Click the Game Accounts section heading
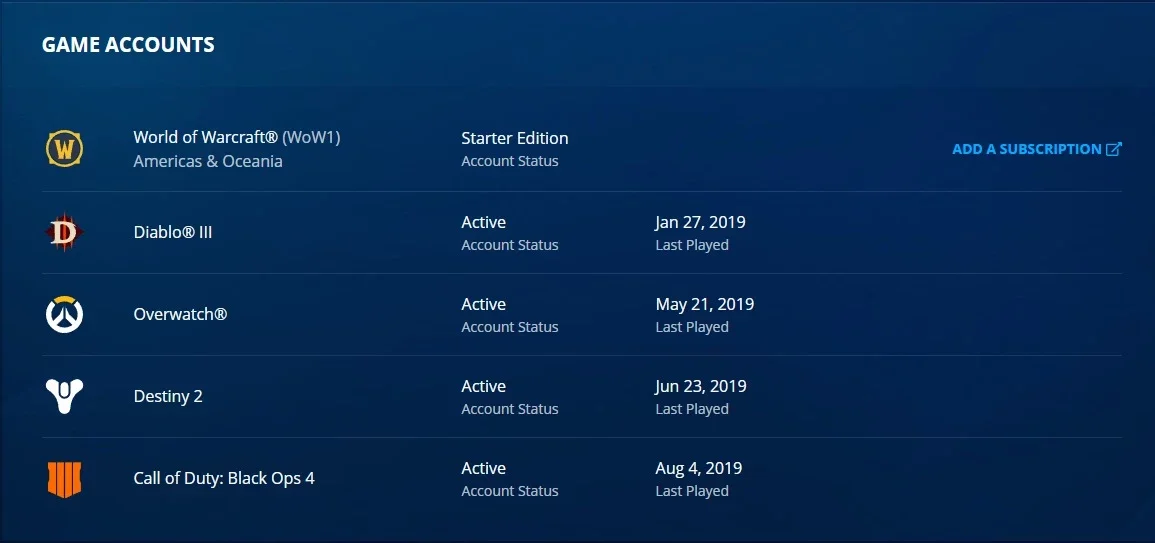 (x=128, y=45)
